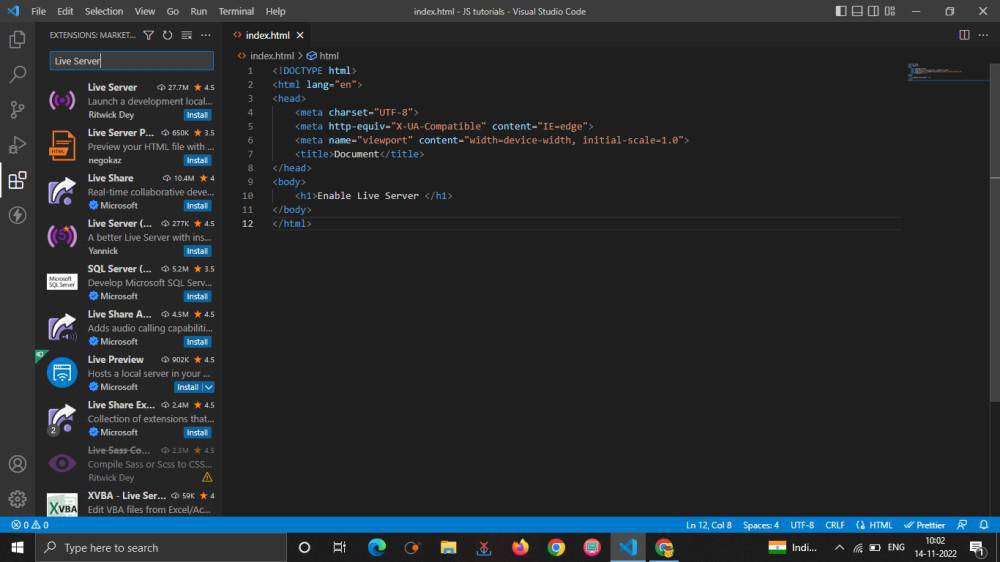Viewport: 1000px width, 562px height.
Task: Refresh the extensions list
Action: [x=167, y=35]
